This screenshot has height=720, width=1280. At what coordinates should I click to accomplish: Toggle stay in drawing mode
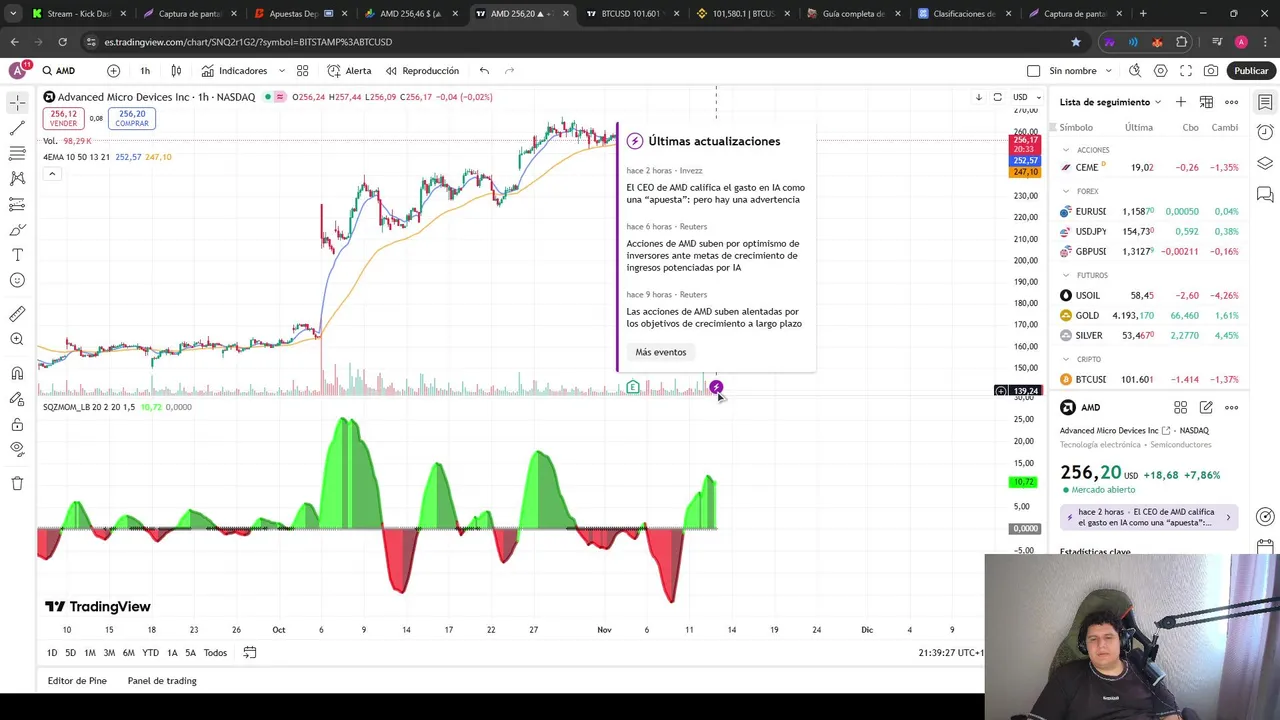pos(17,399)
